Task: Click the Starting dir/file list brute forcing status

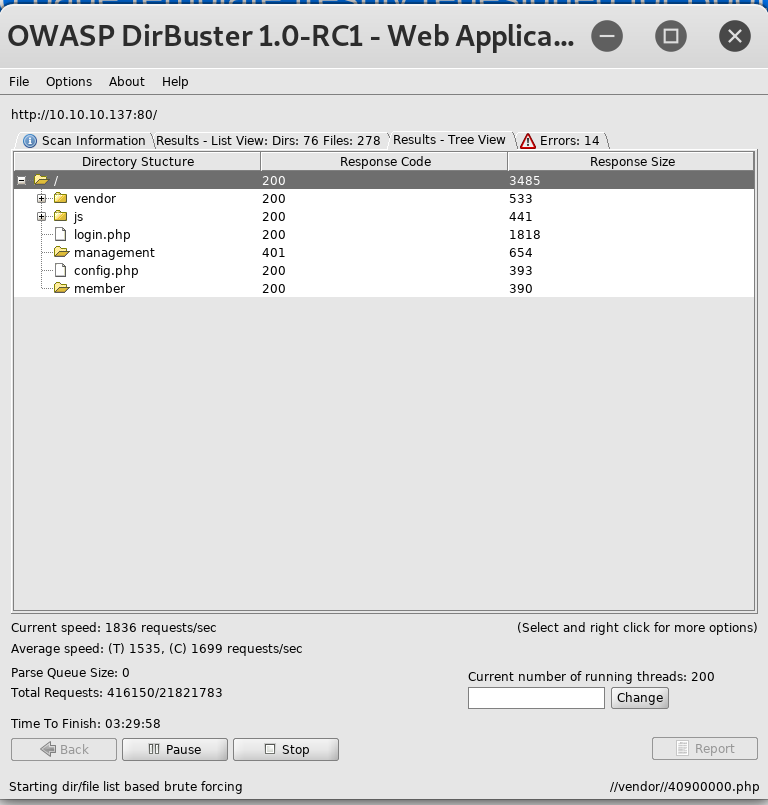Action: [126, 787]
